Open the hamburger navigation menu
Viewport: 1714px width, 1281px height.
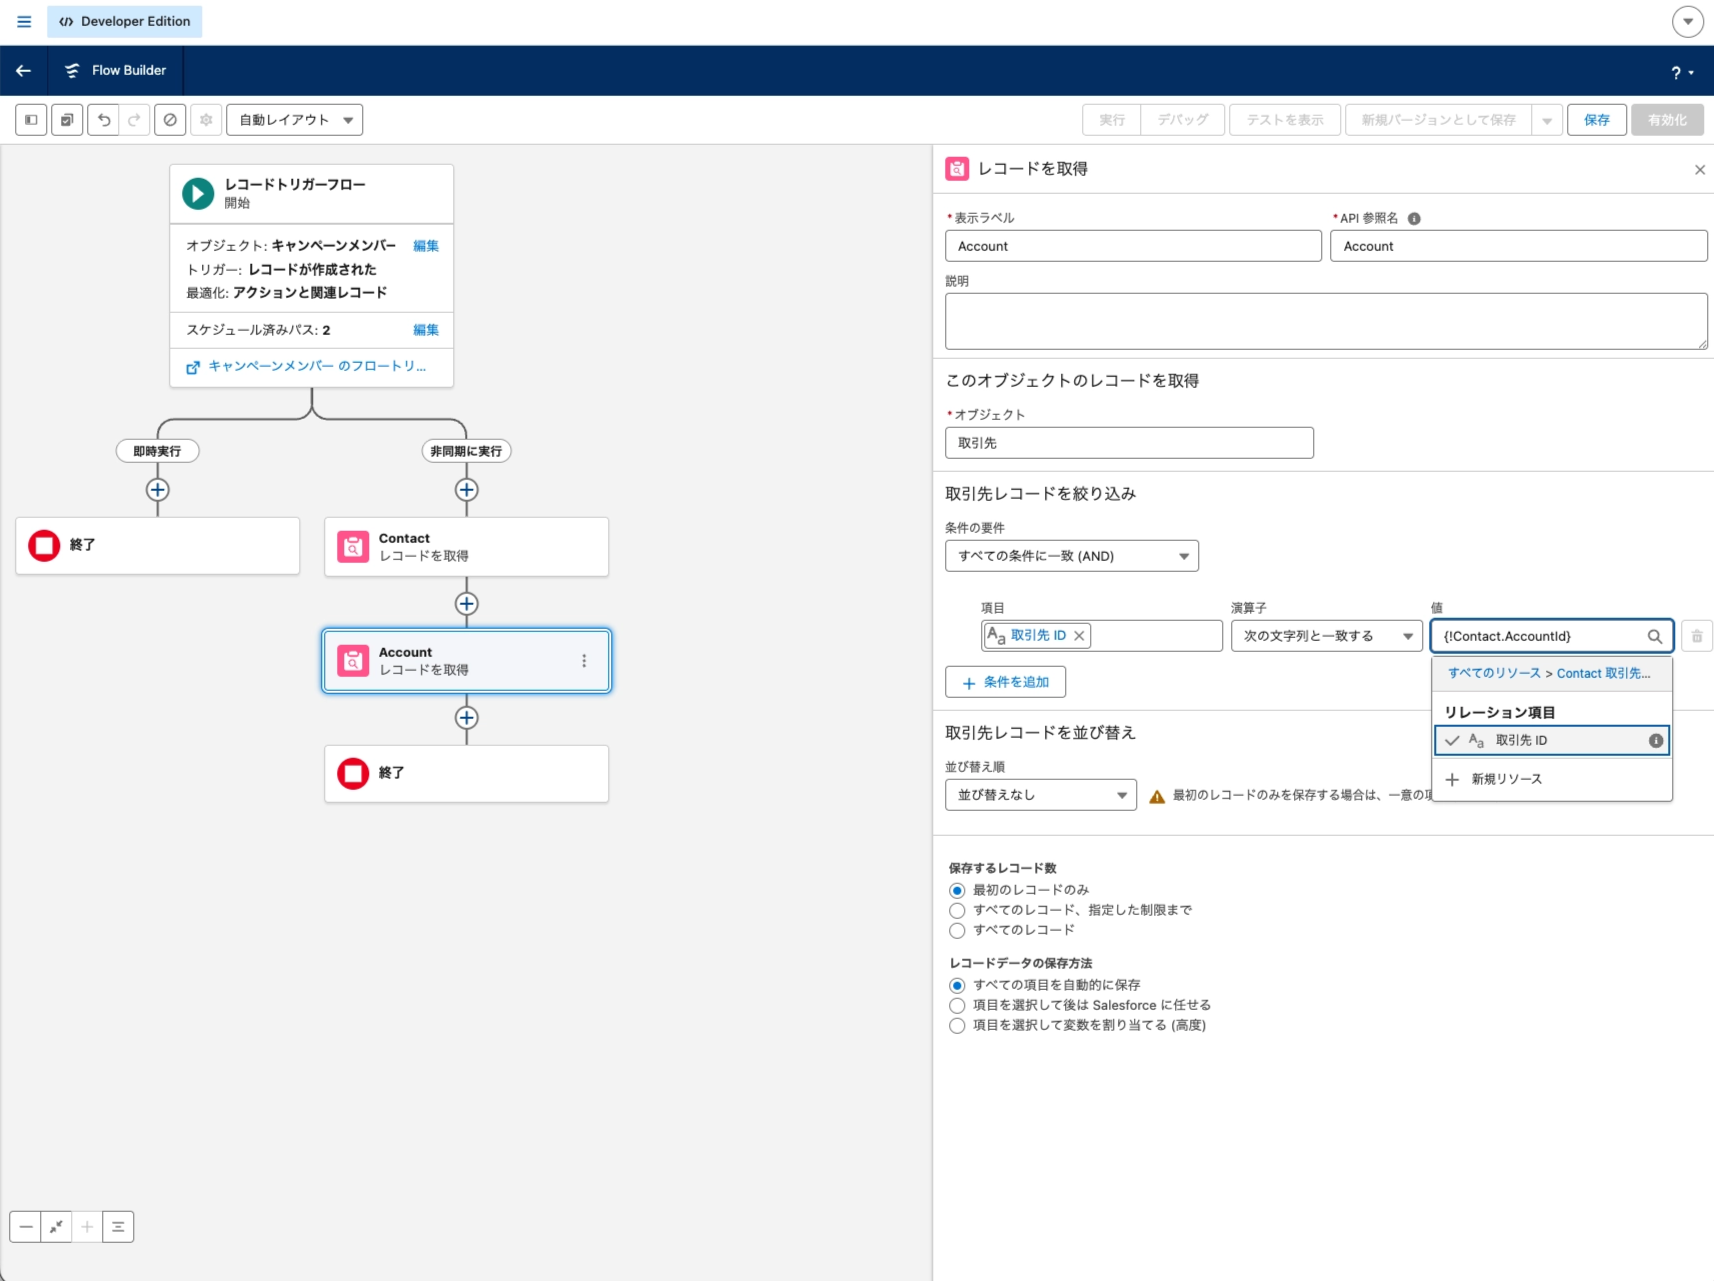pos(24,21)
